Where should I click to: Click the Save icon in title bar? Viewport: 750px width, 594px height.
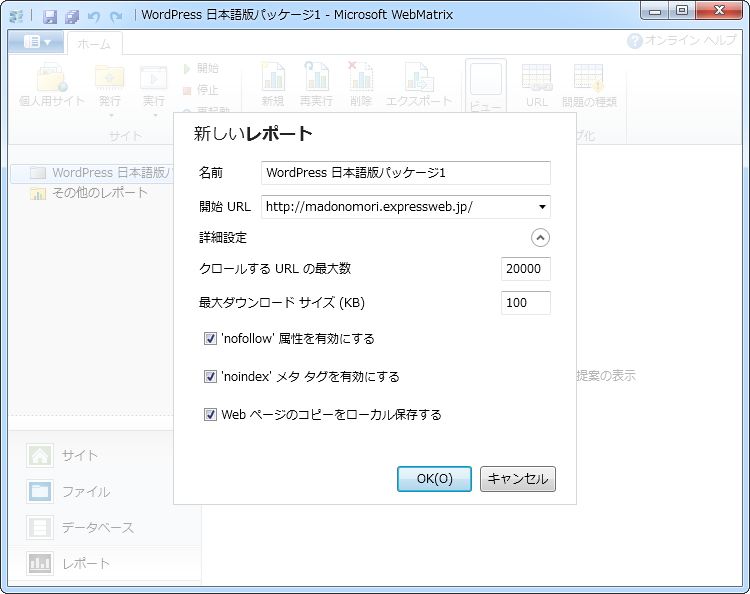(x=50, y=16)
